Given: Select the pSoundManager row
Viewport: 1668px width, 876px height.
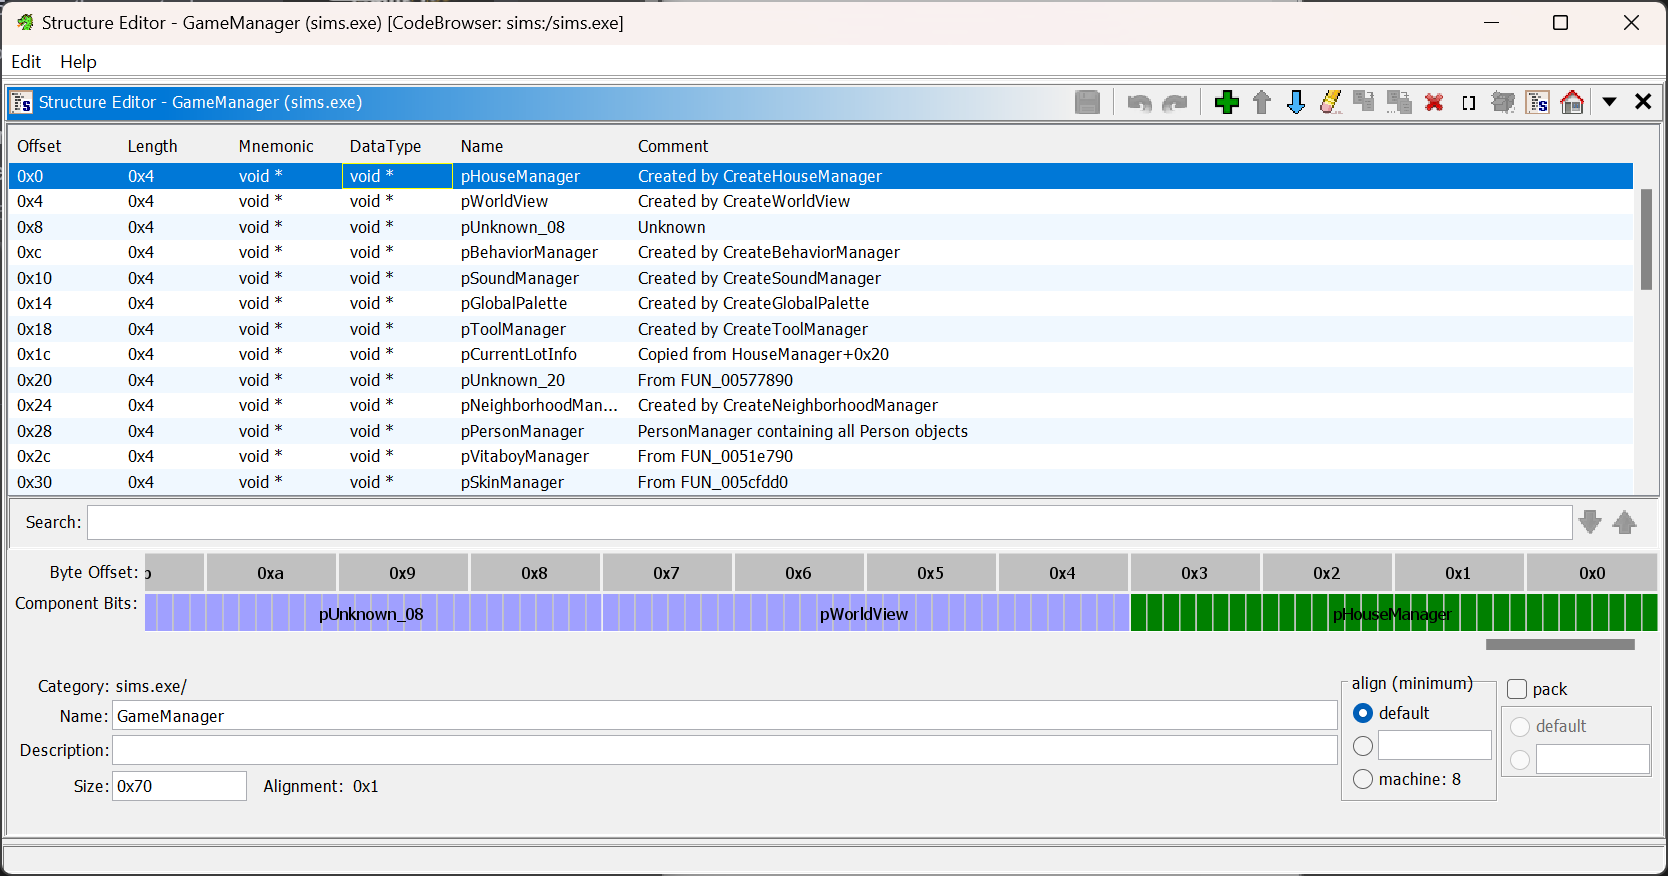Looking at the screenshot, I should (x=519, y=278).
